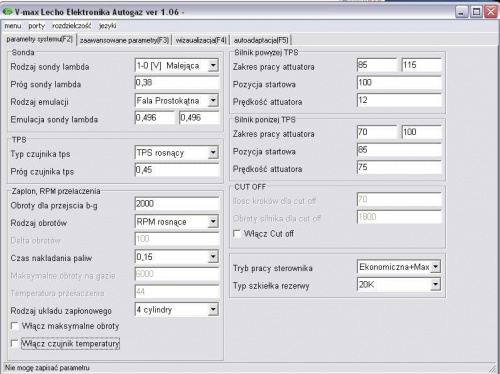Viewport: 500px width, 374px height.
Task: Switch to autoadaptacja(F5) tab
Action: click(x=261, y=40)
